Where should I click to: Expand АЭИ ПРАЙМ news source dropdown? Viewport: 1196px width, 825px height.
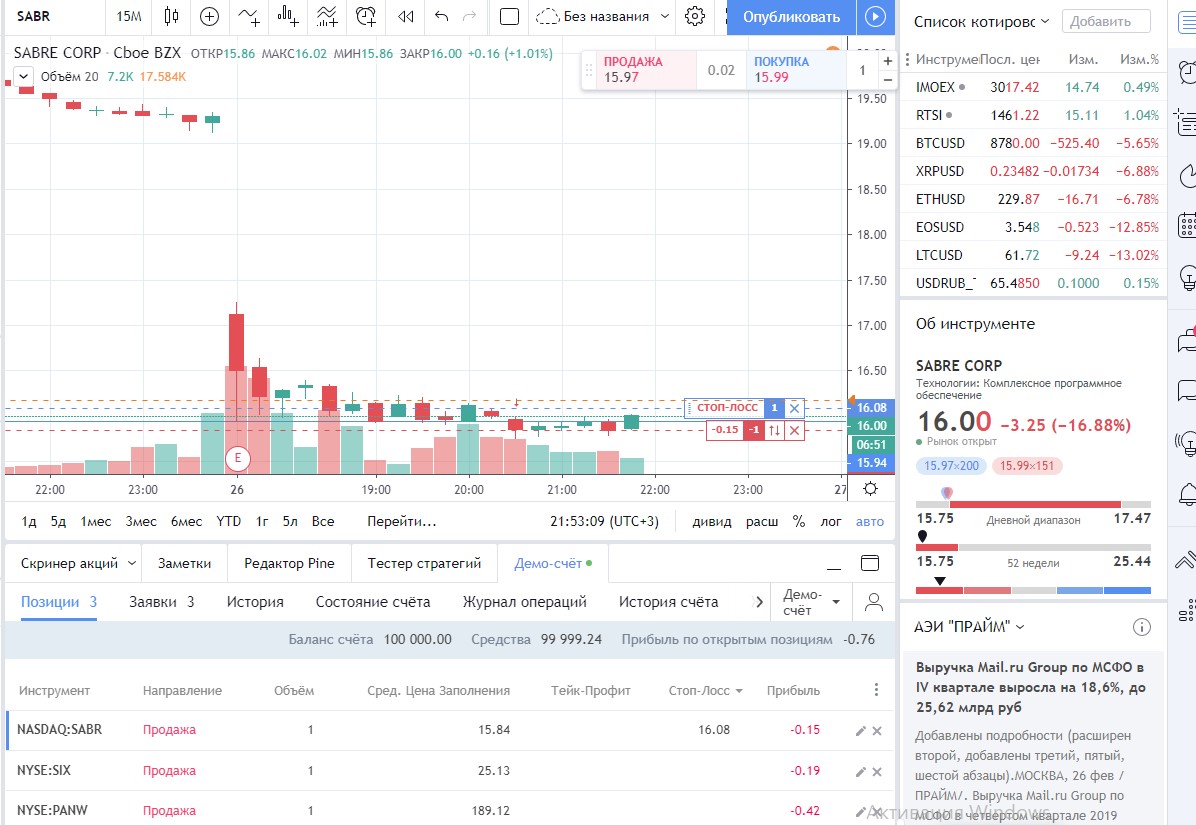[x=1021, y=627]
